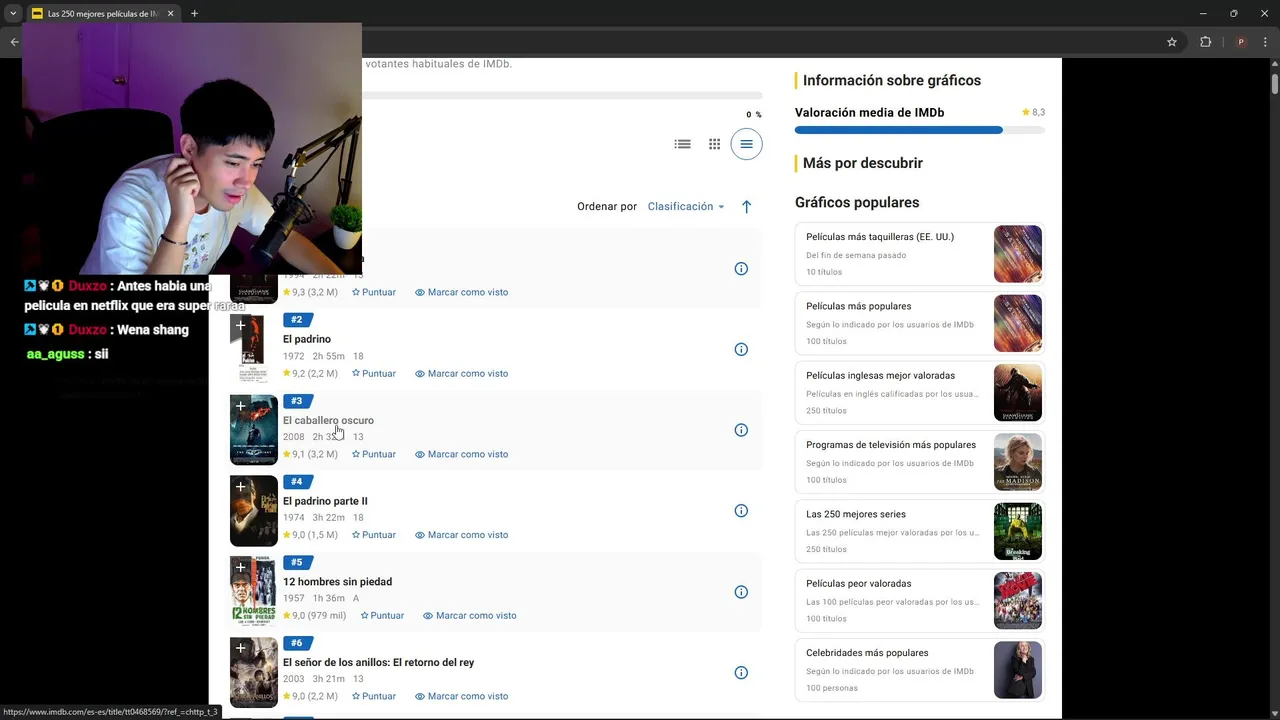The height and width of the screenshot is (720, 1280).
Task: Switch to grid view icon
Action: [714, 144]
